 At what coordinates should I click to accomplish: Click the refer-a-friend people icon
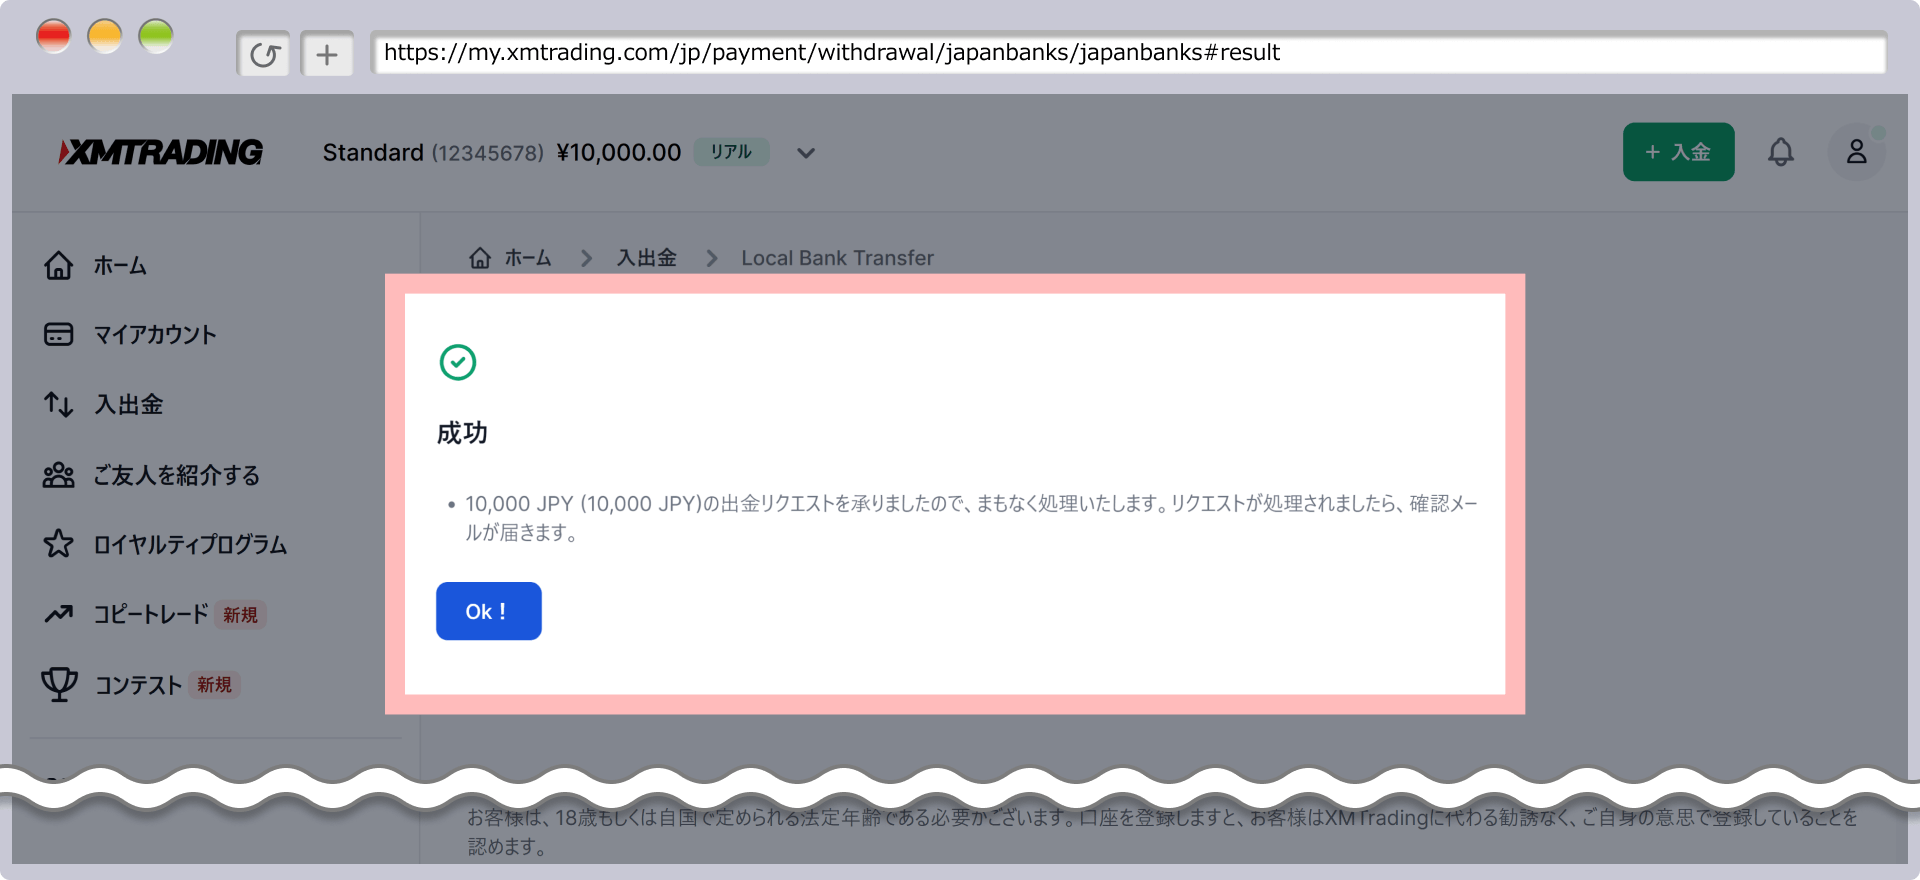58,475
